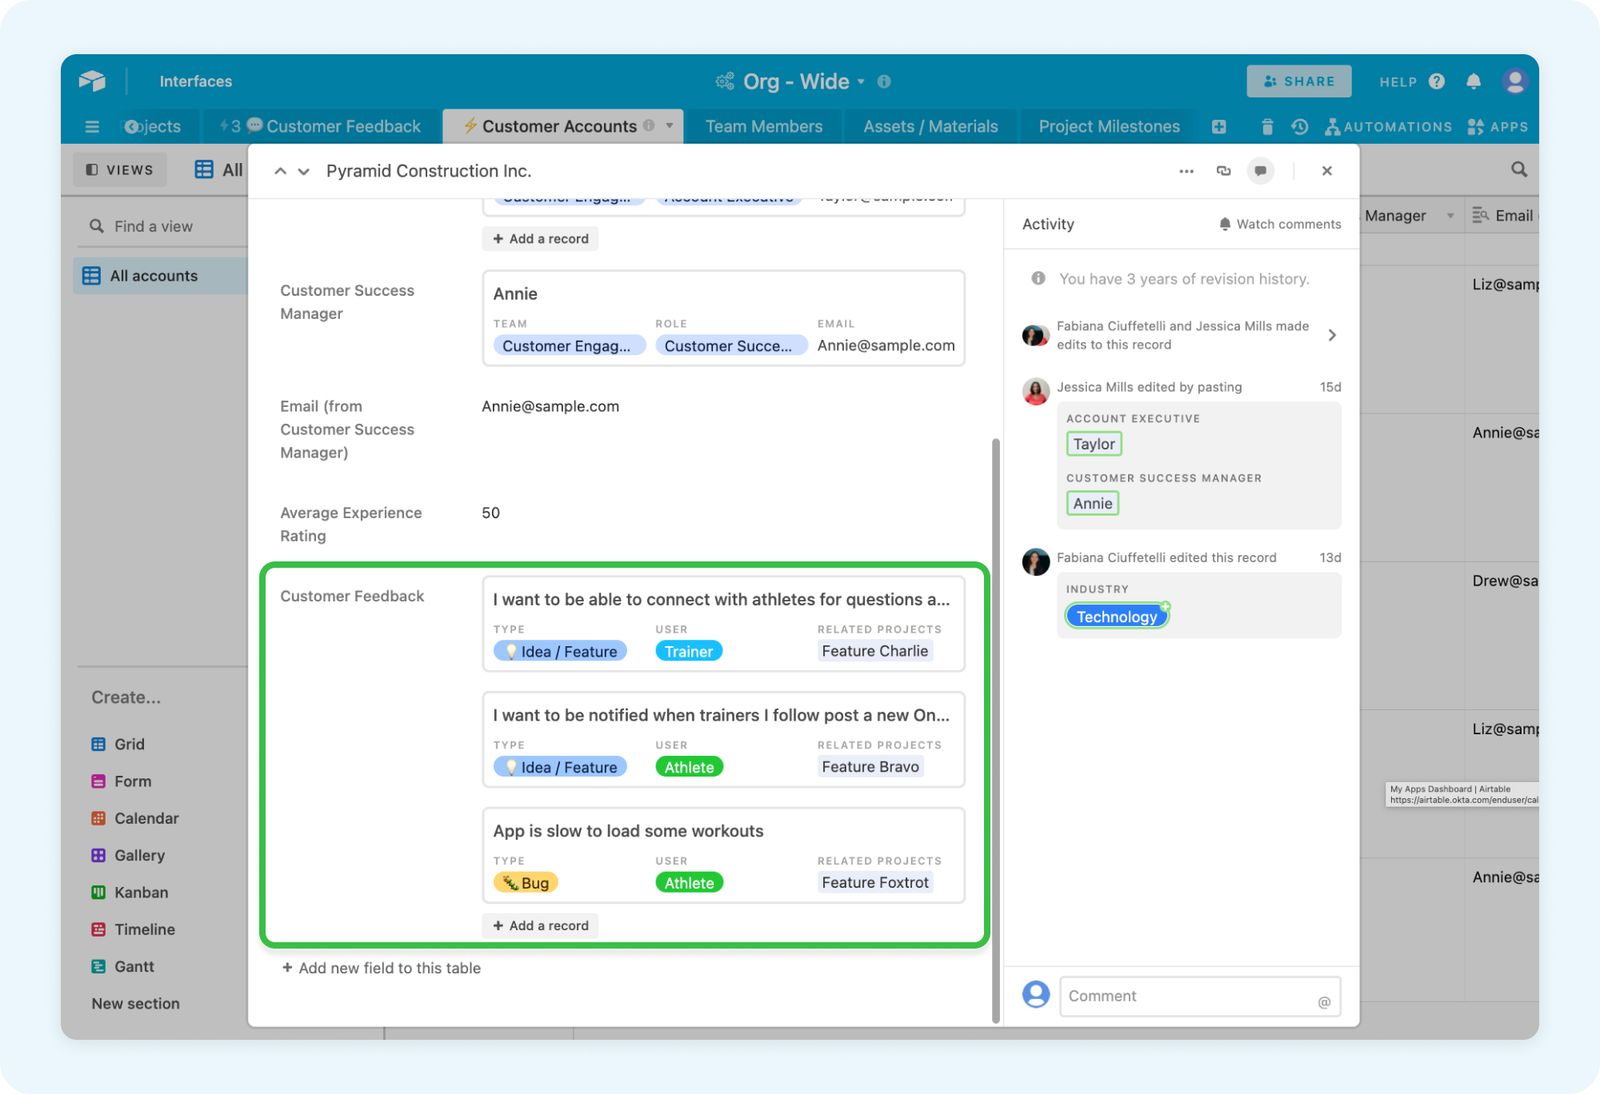Open user account avatar in header
Image resolution: width=1600 pixels, height=1094 pixels.
[x=1515, y=81]
